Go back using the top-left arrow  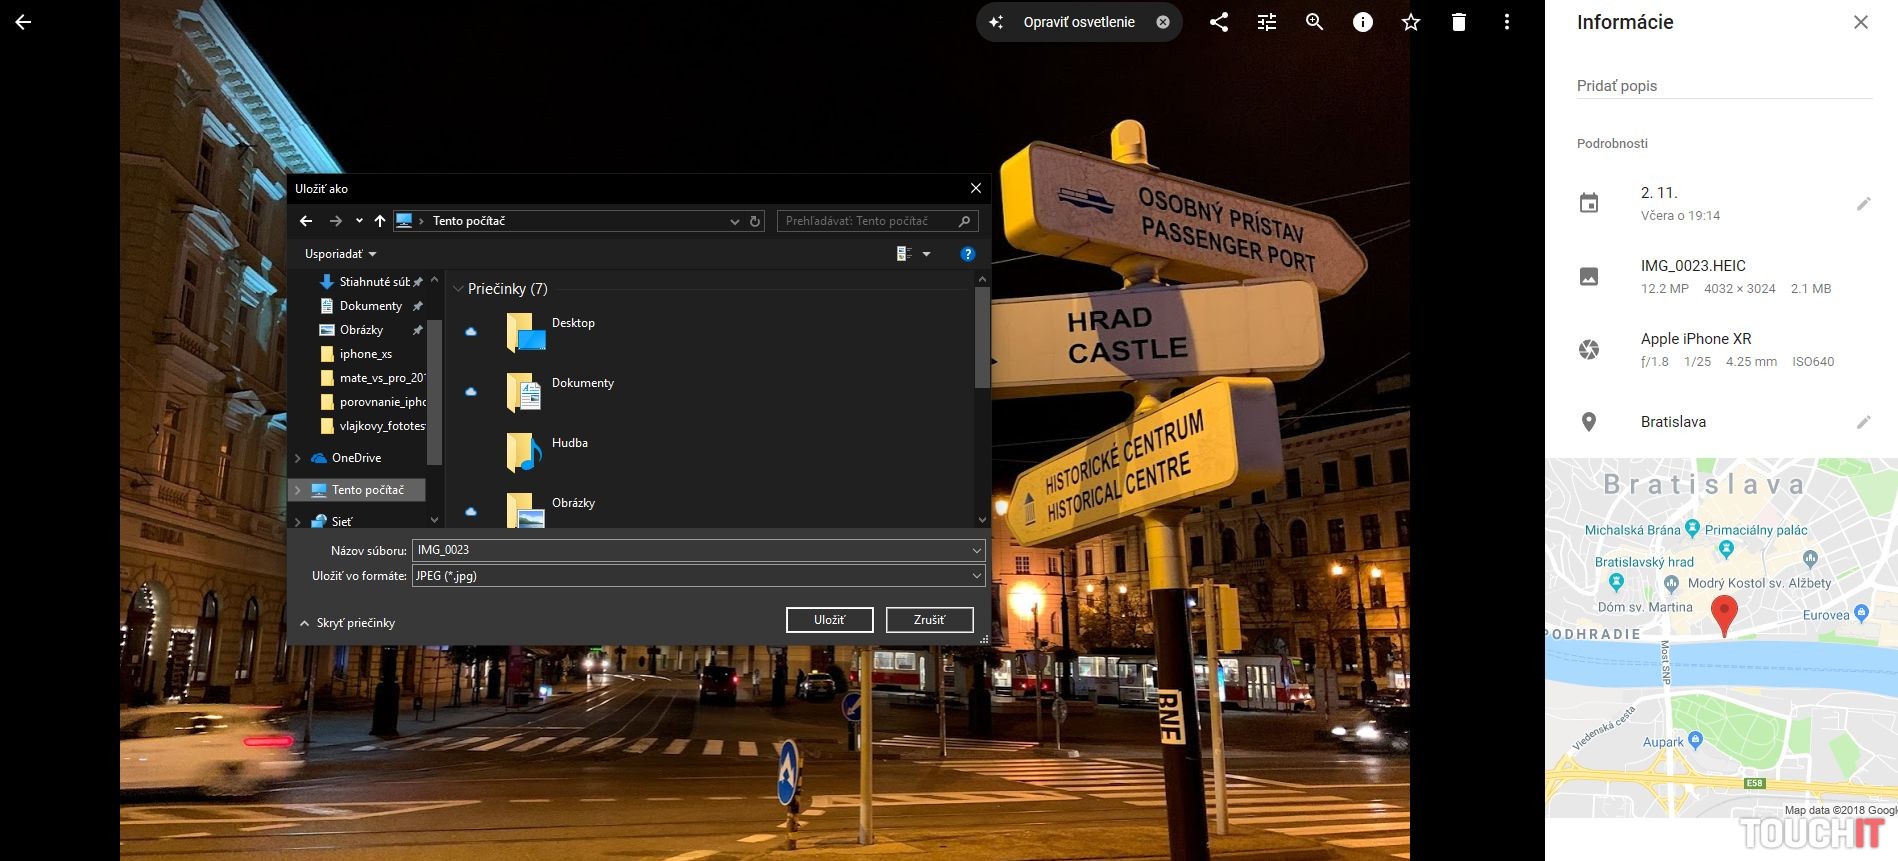23,22
